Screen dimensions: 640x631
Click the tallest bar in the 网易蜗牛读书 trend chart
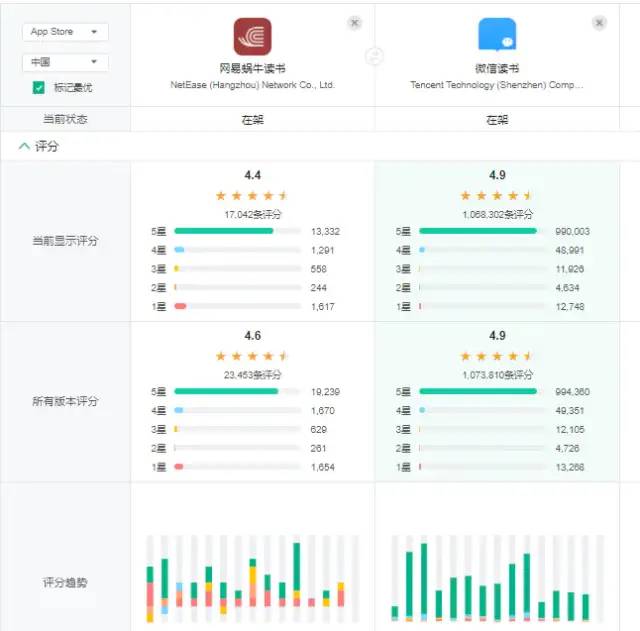[297, 575]
